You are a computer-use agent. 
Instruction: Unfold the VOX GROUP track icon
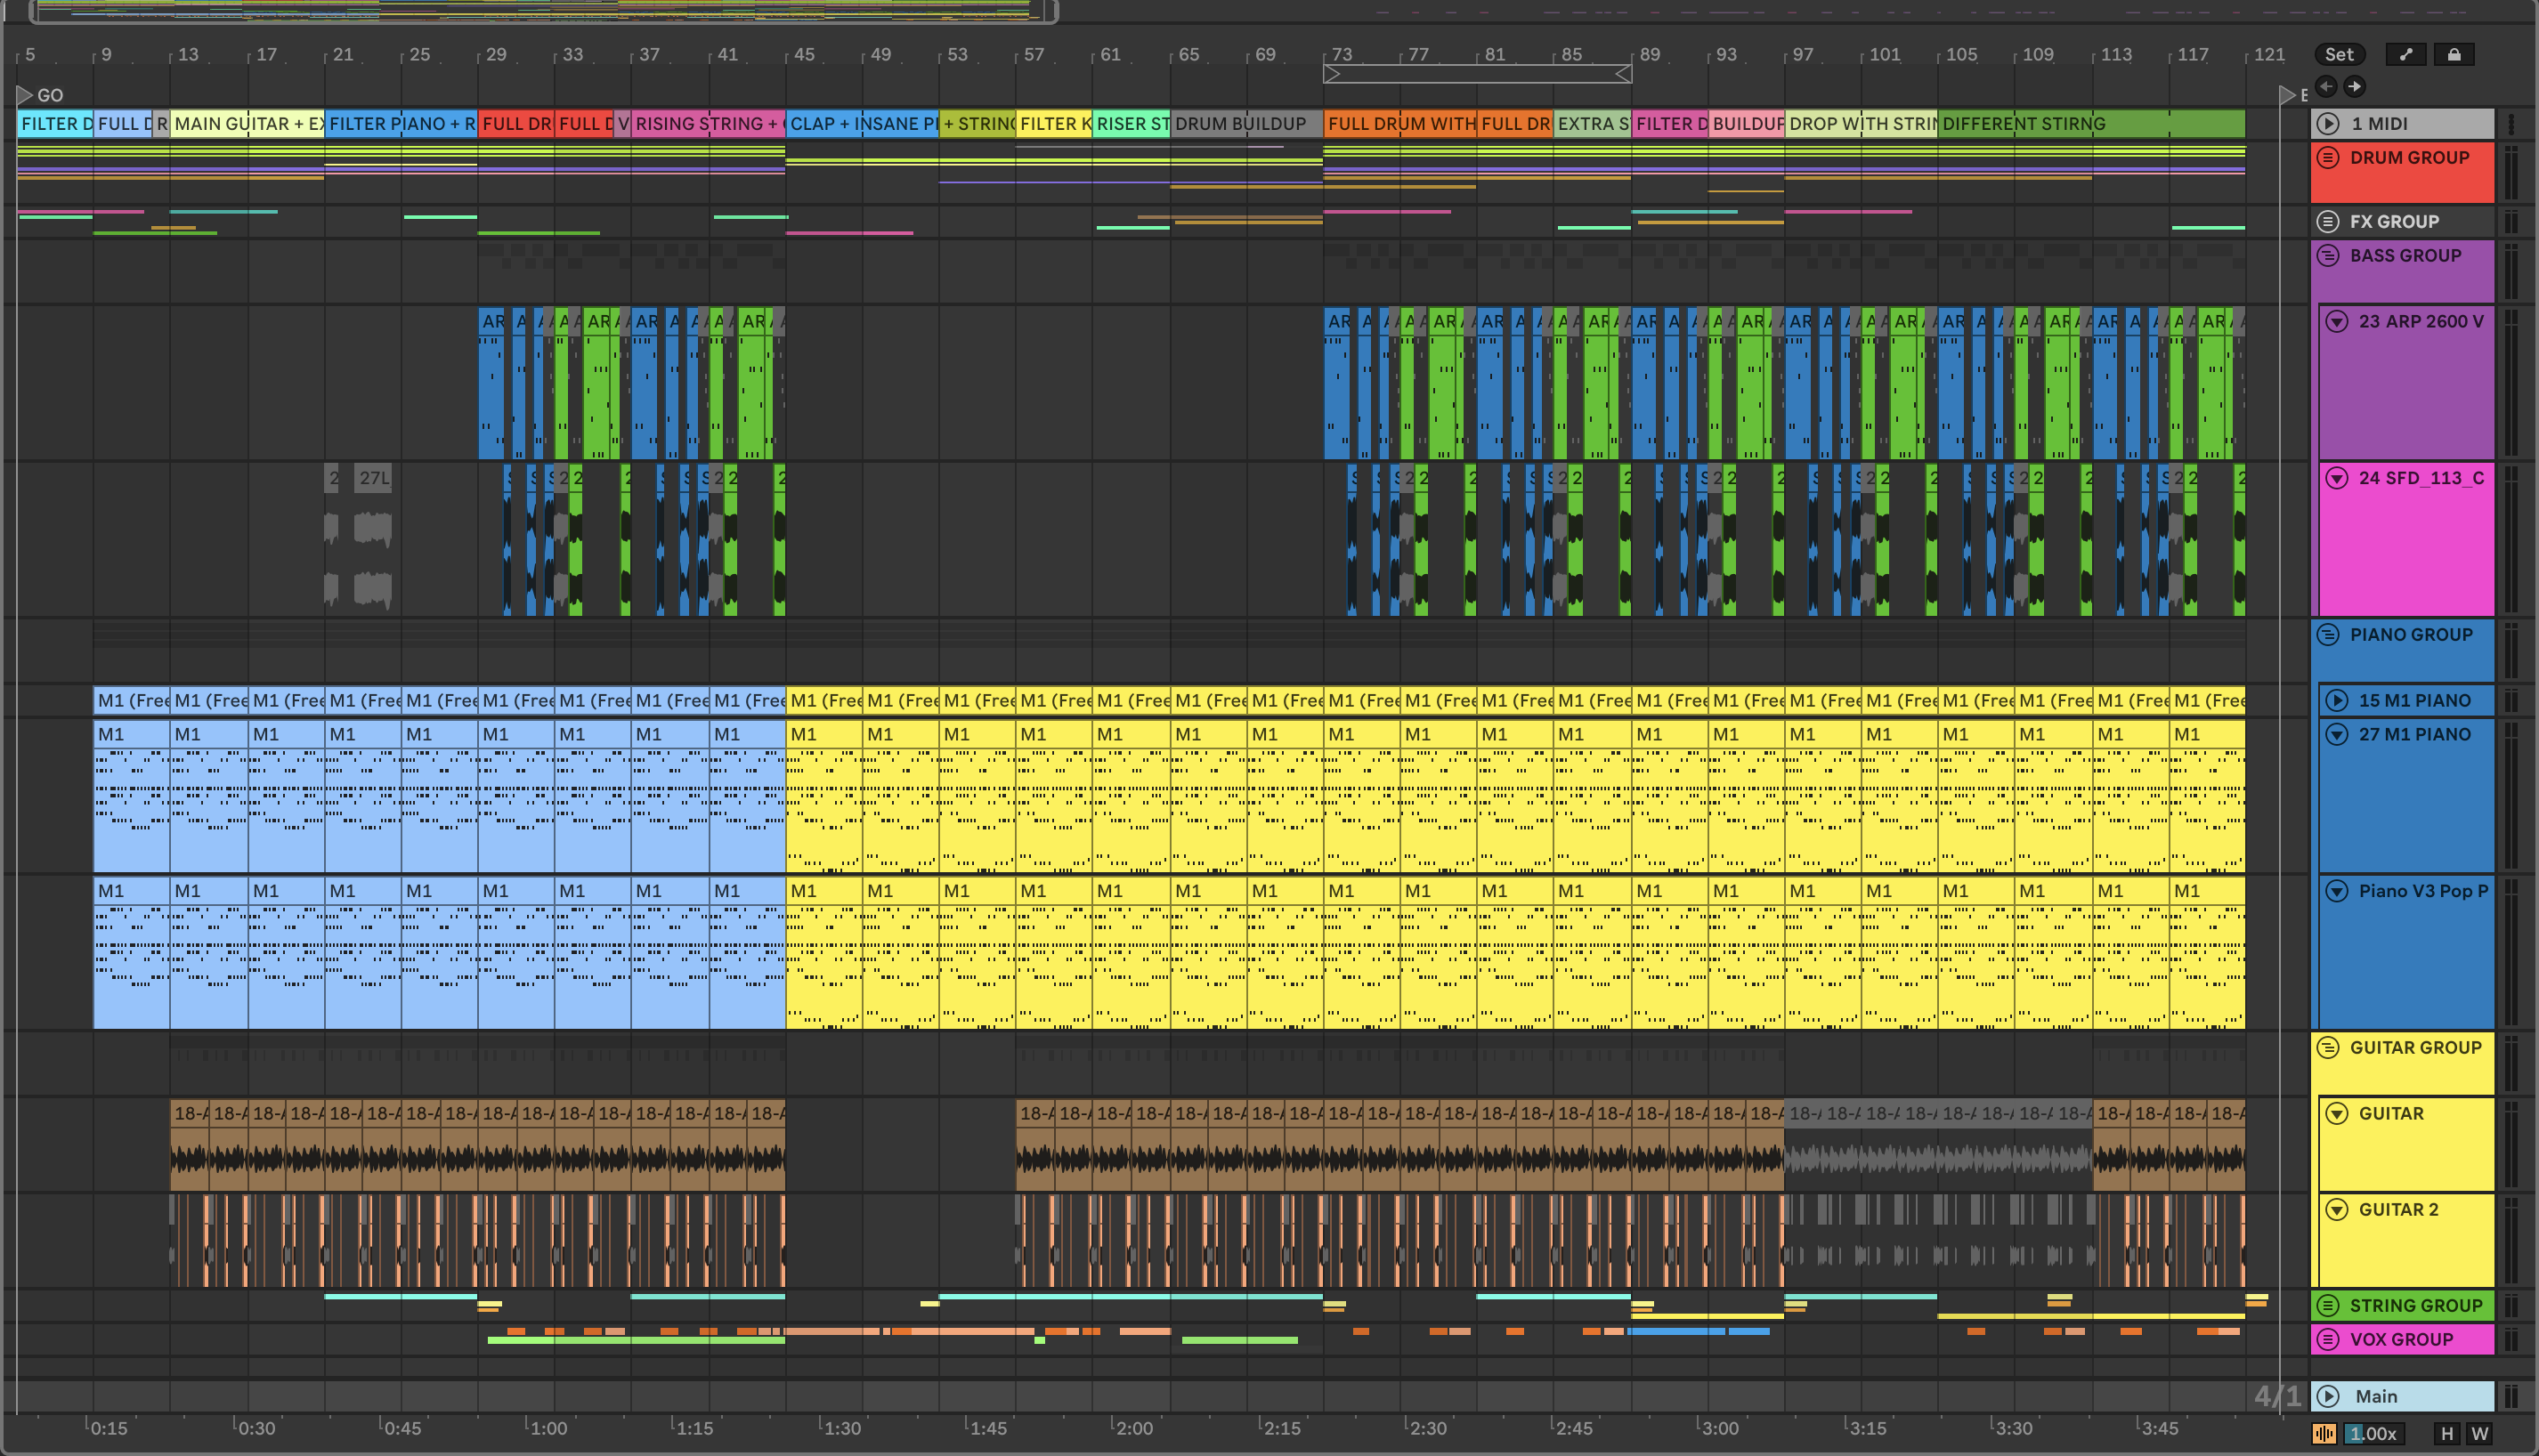pos(2328,1340)
